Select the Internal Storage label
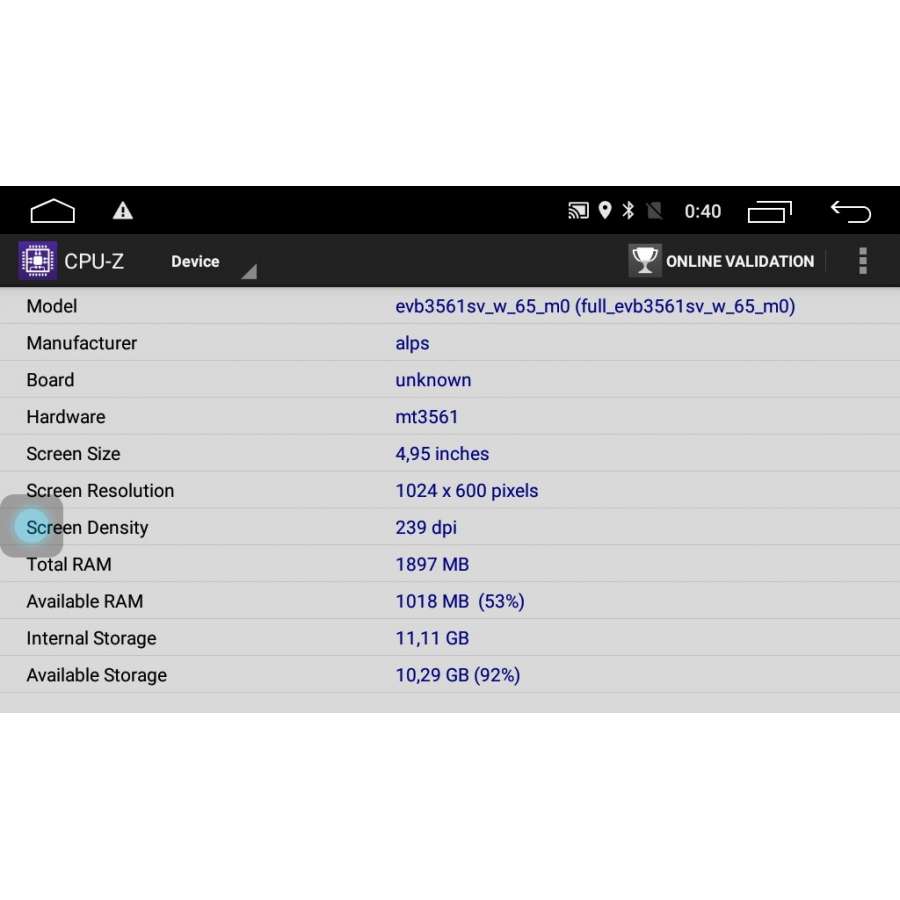 pos(91,638)
